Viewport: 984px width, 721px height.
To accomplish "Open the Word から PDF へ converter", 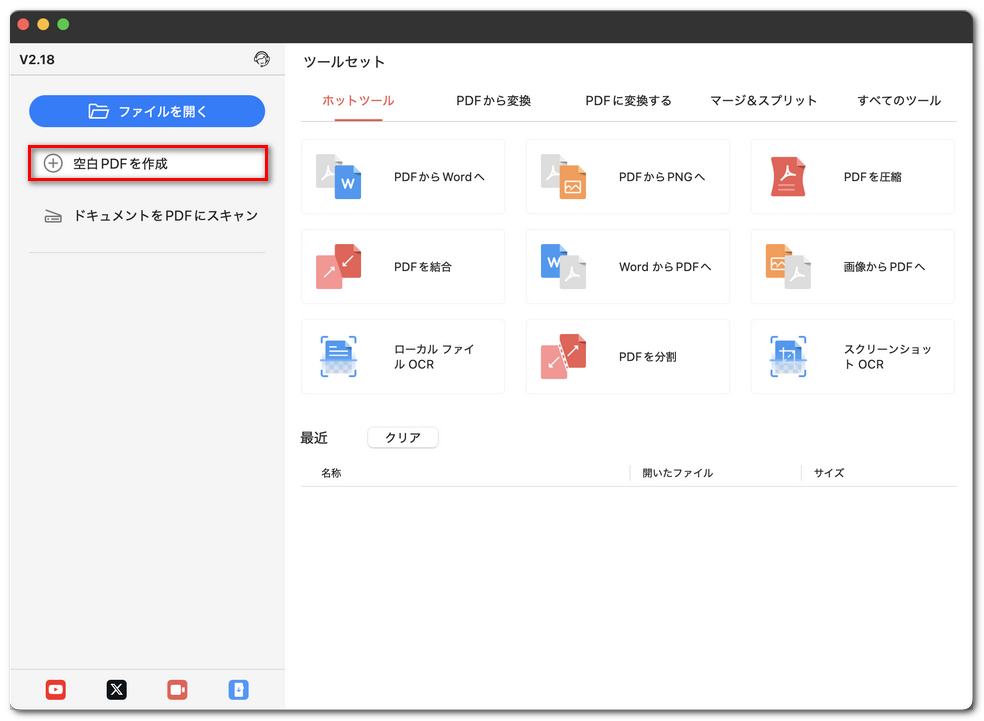I will [x=627, y=266].
